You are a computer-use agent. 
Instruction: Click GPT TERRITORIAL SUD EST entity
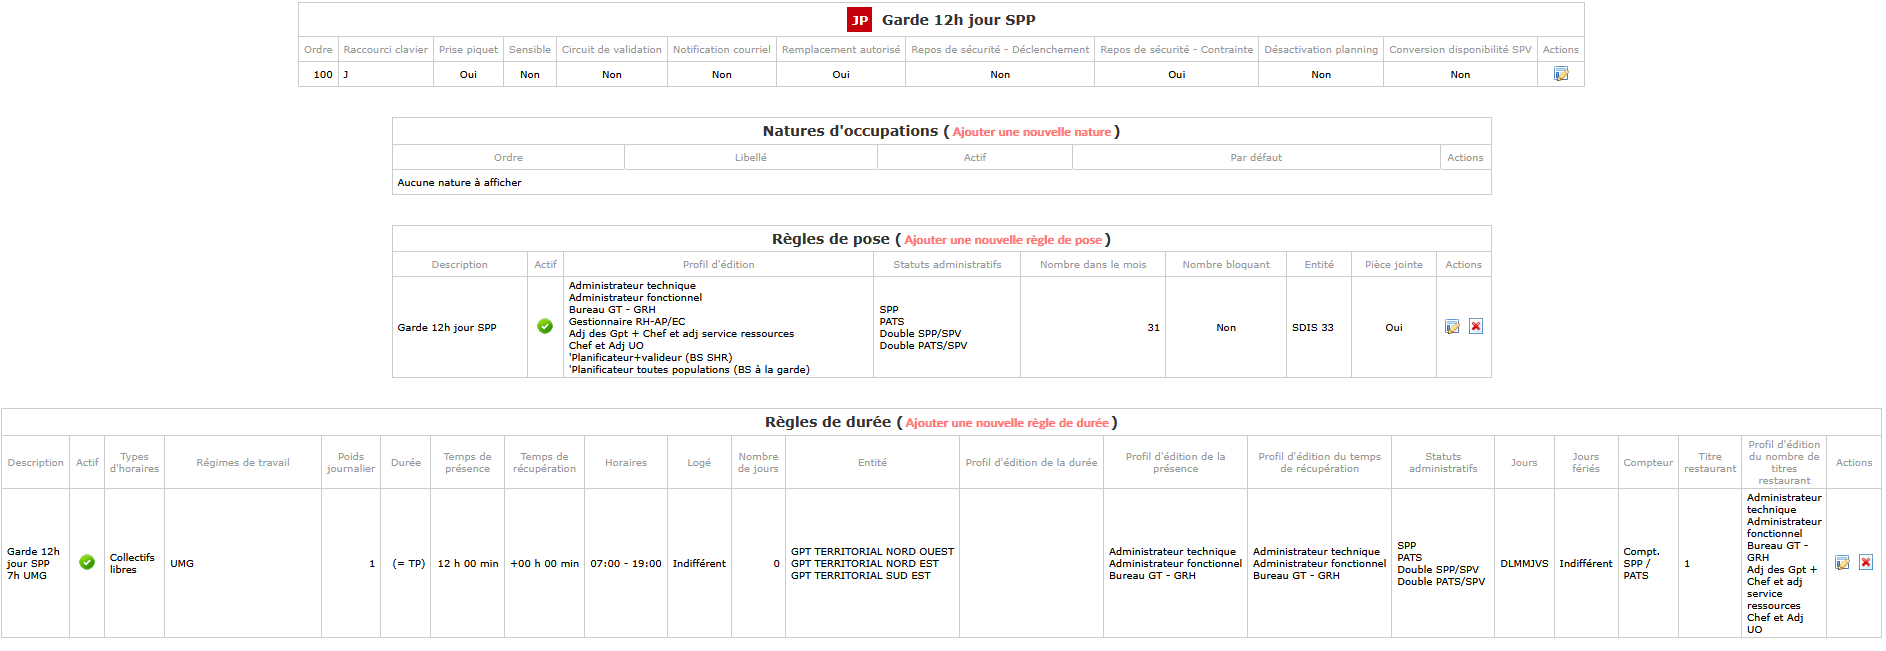[860, 576]
